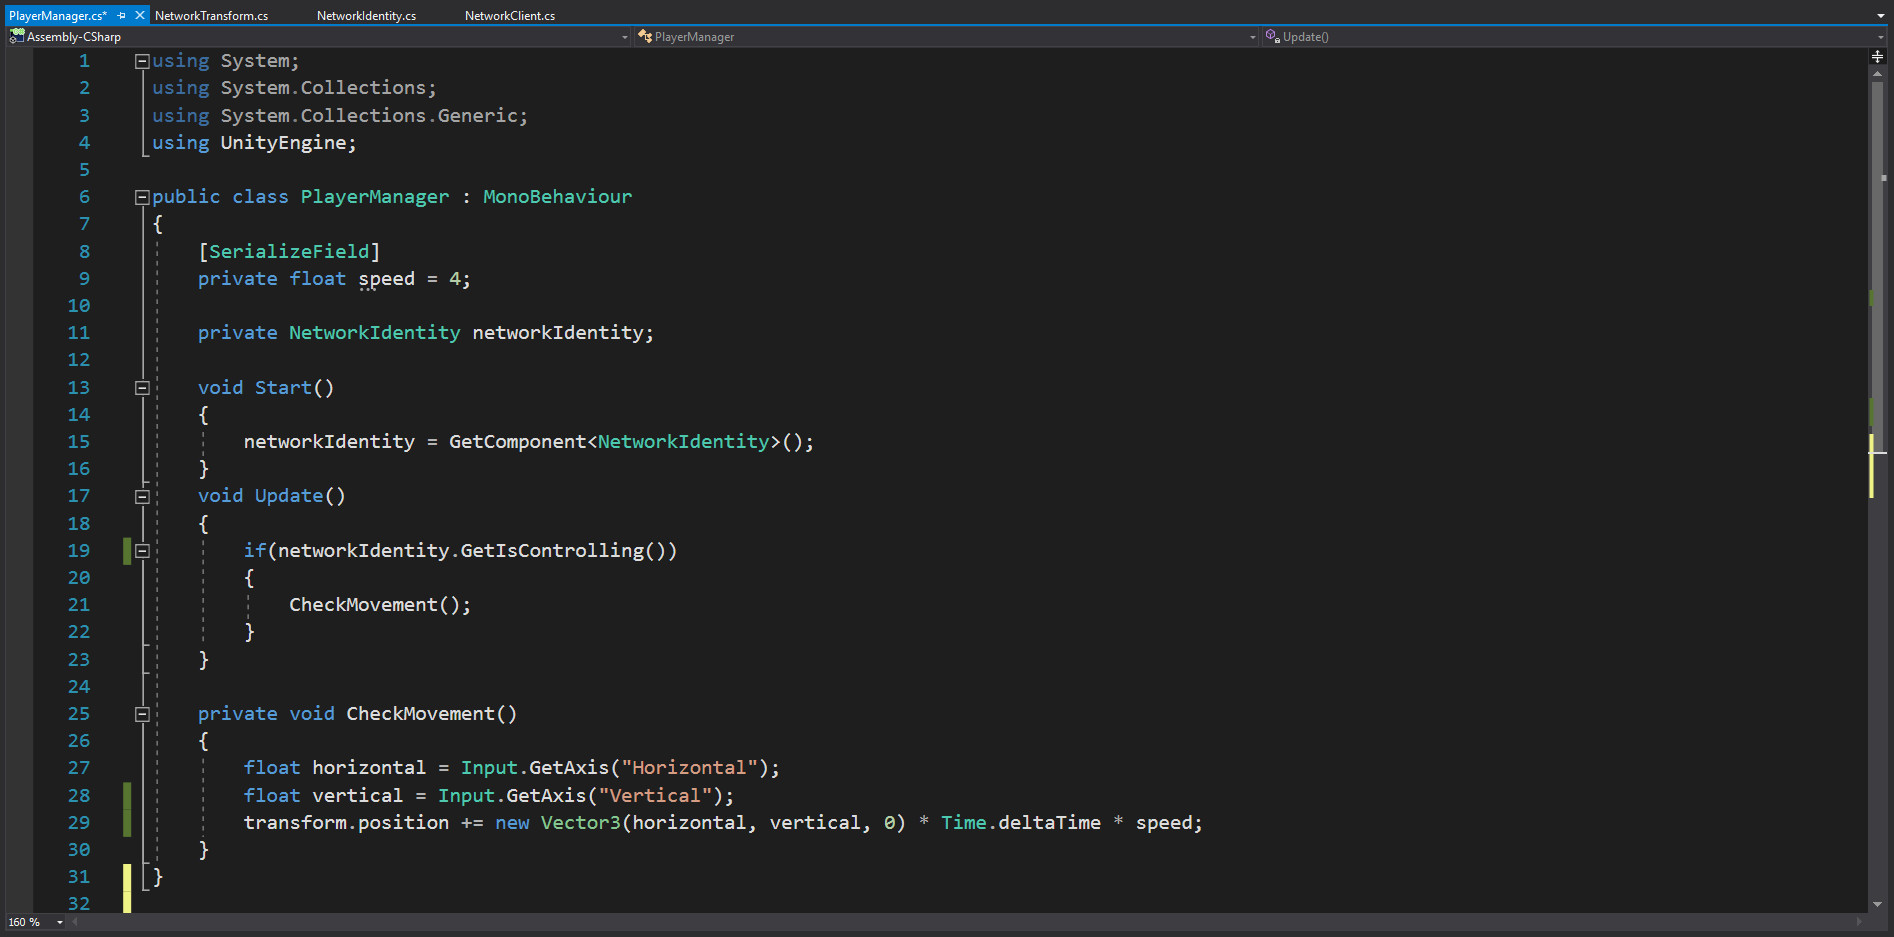Click the Update() method icon

(x=1273, y=36)
